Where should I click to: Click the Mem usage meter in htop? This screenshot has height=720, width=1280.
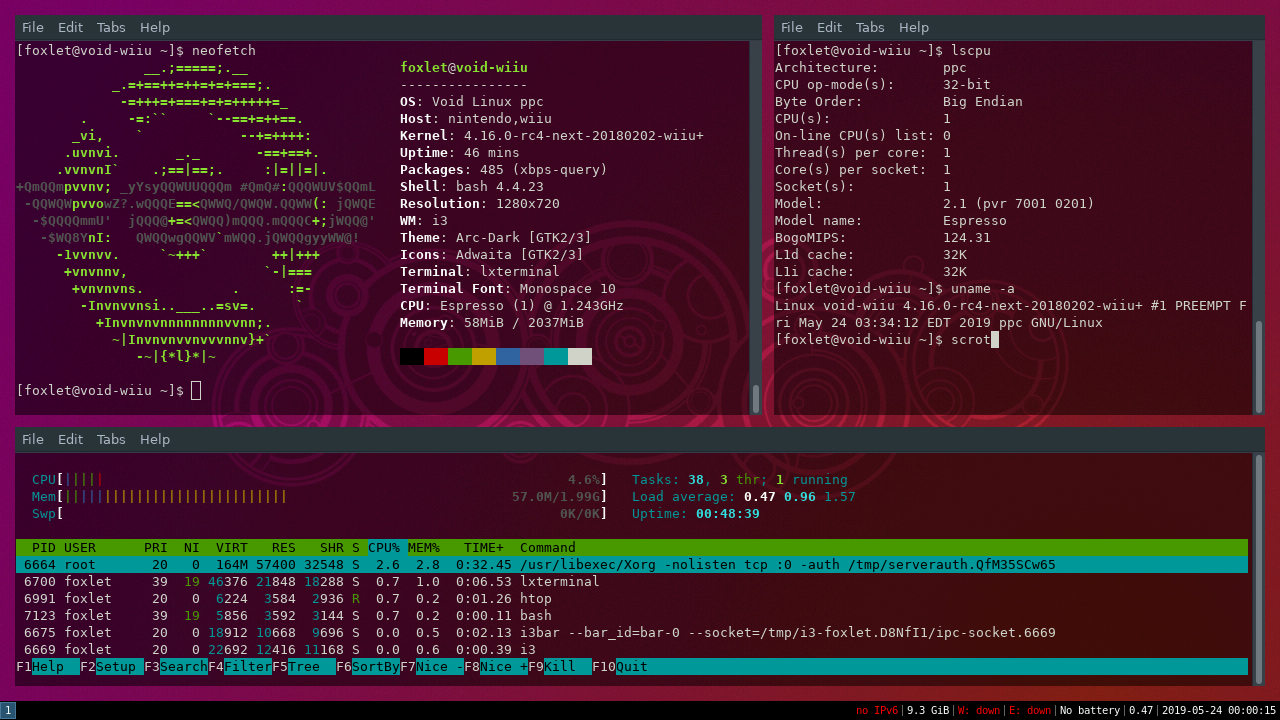(320, 497)
